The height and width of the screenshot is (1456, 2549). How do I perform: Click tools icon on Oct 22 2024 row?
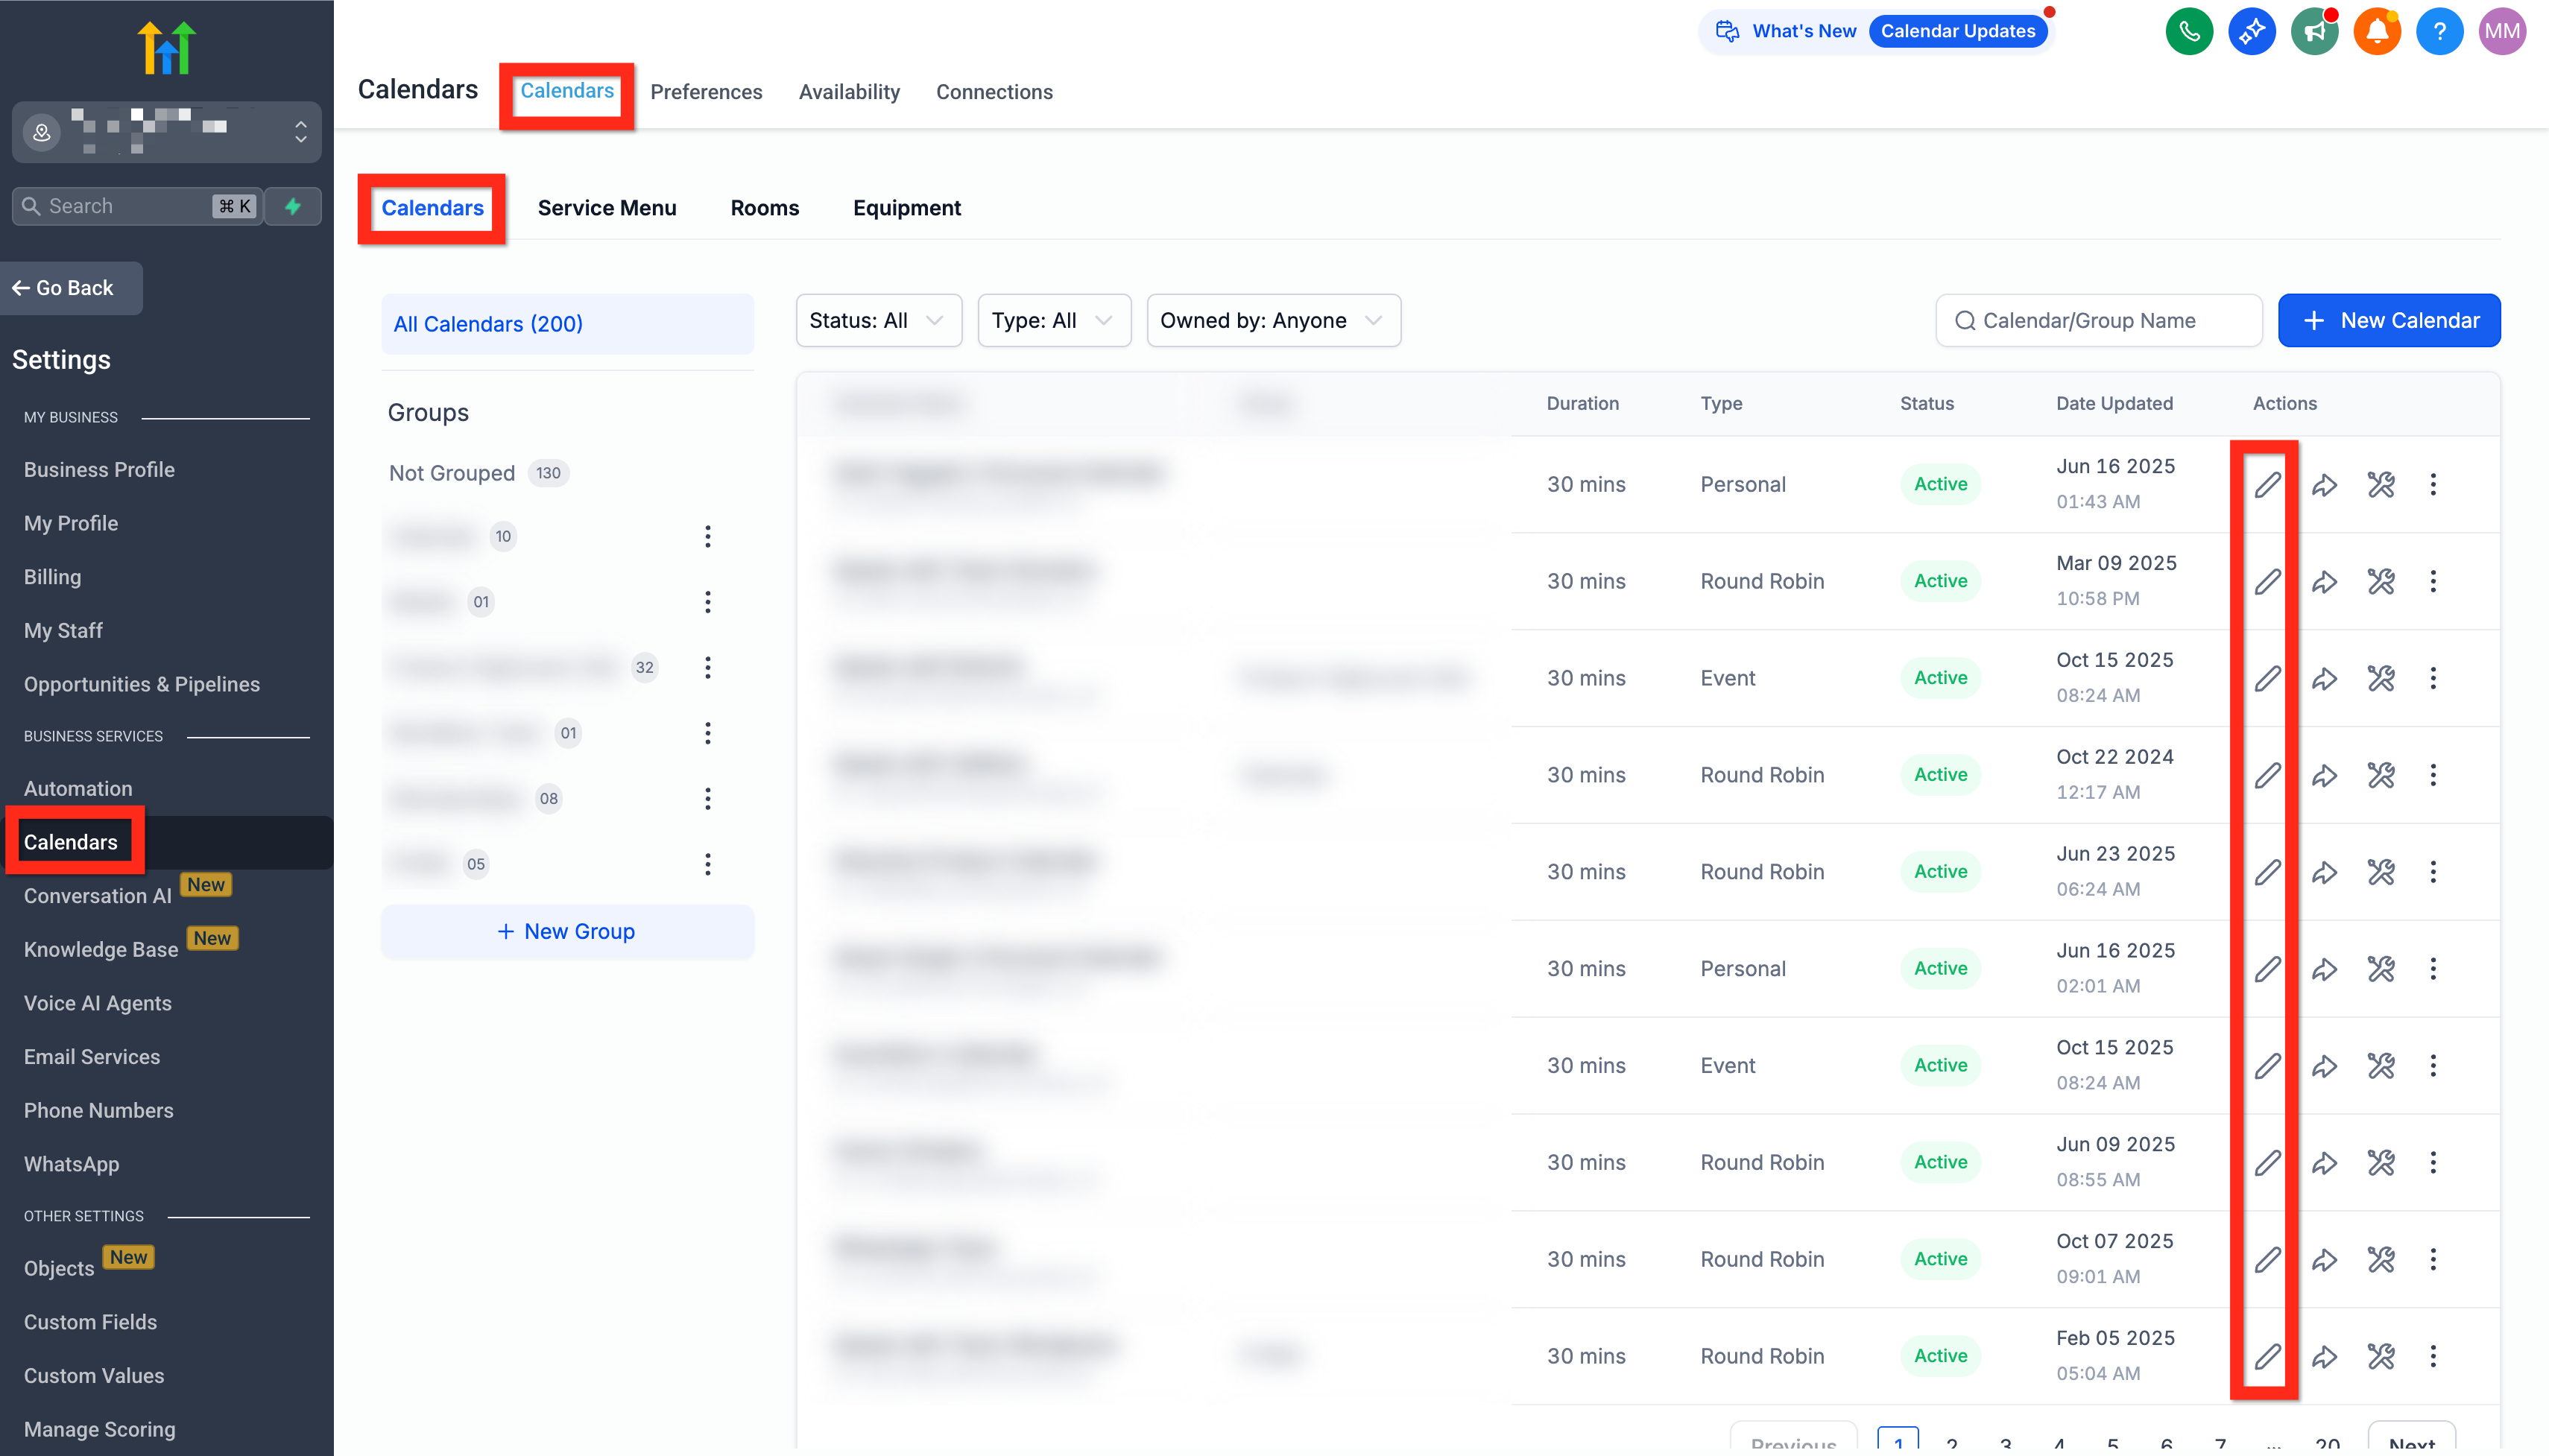[2380, 775]
